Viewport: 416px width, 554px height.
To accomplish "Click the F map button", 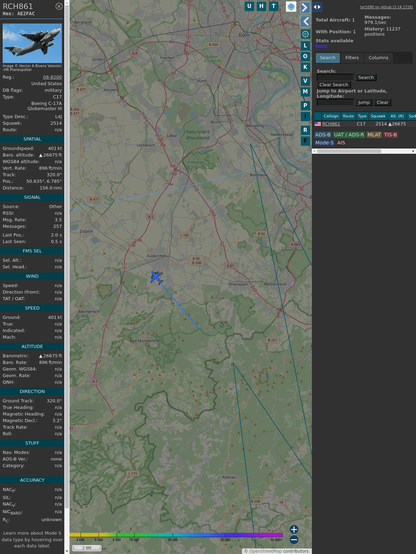I will point(305,141).
